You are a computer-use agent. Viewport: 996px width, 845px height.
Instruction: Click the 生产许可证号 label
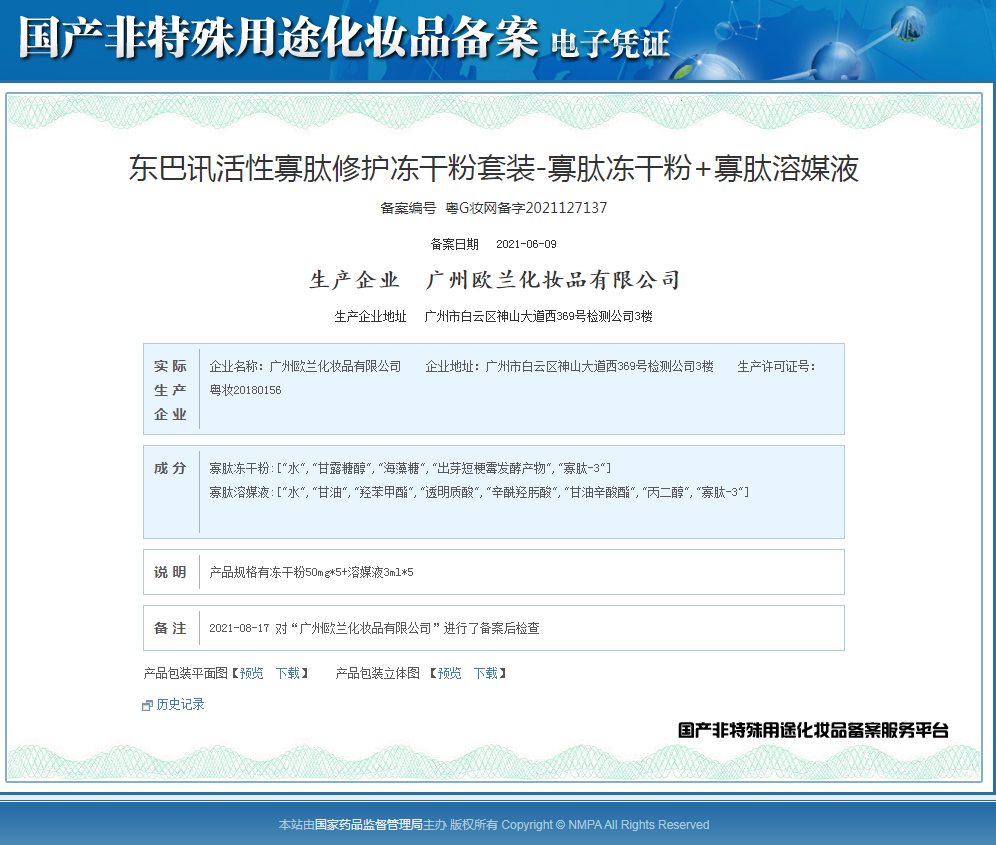776,367
